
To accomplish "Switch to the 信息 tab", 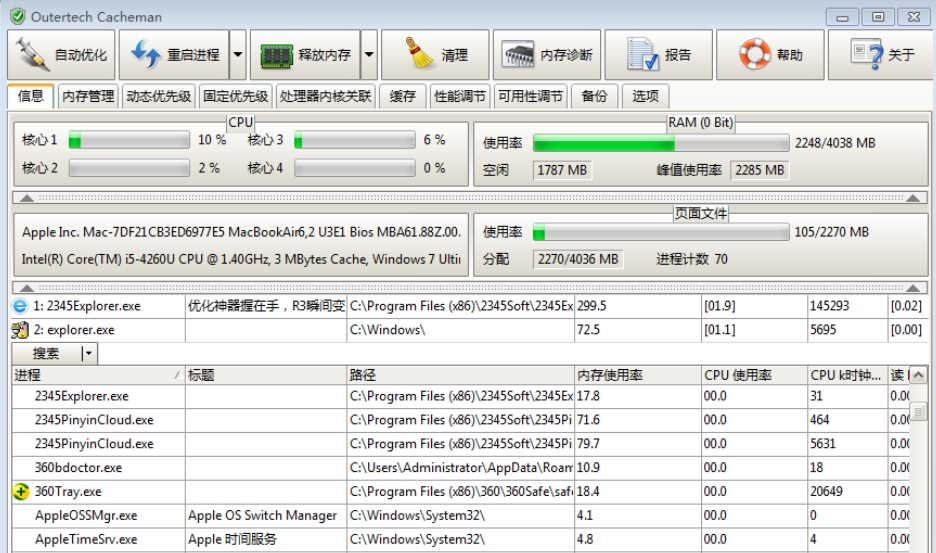I will tap(30, 96).
